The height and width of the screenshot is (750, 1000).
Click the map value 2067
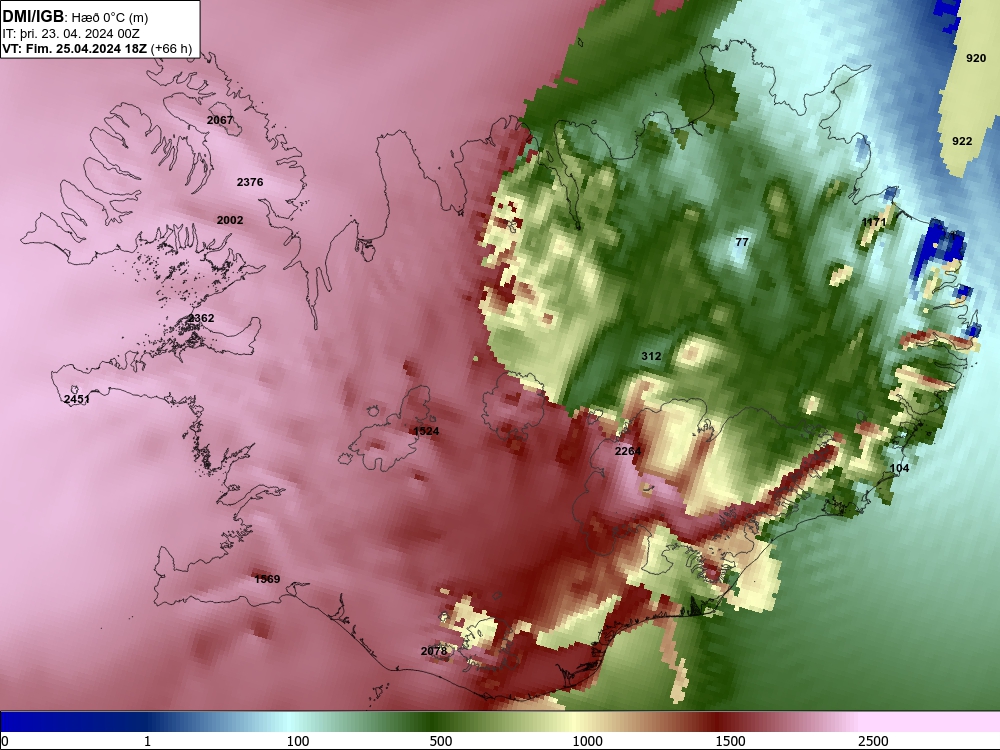click(220, 120)
